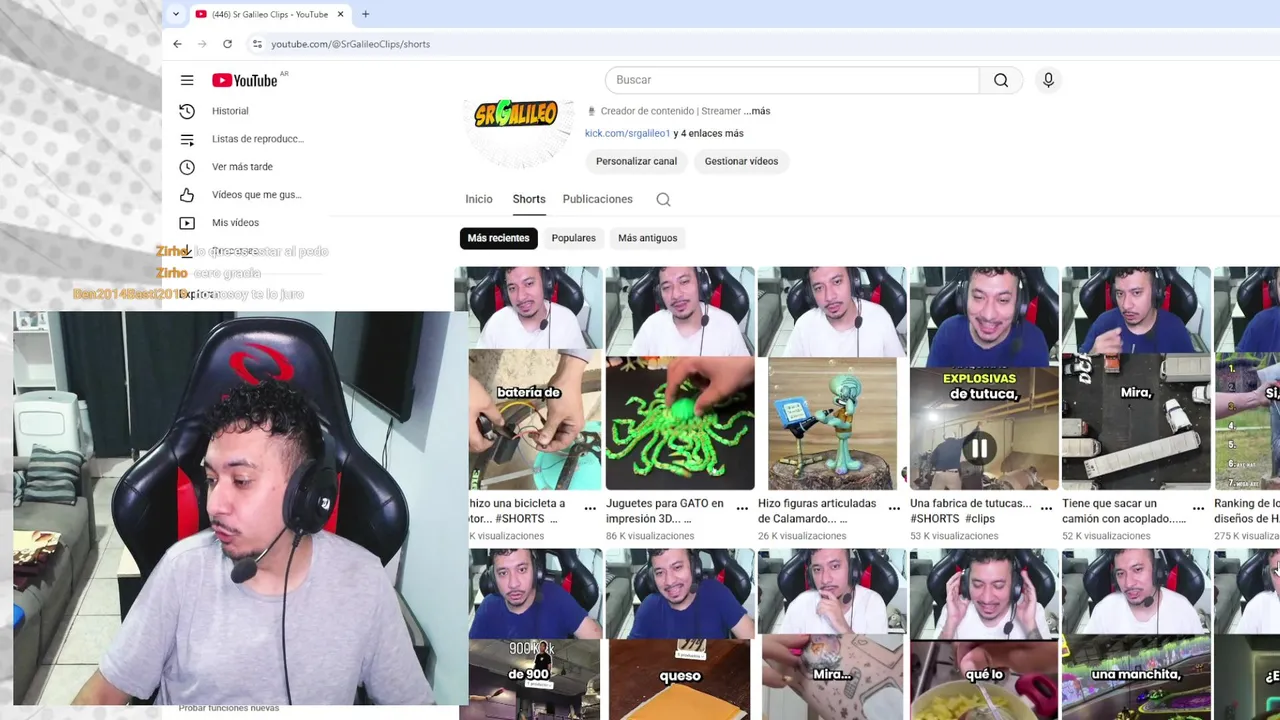Switch to the Inicio channel tab
This screenshot has width=1280, height=720.
pos(479,199)
